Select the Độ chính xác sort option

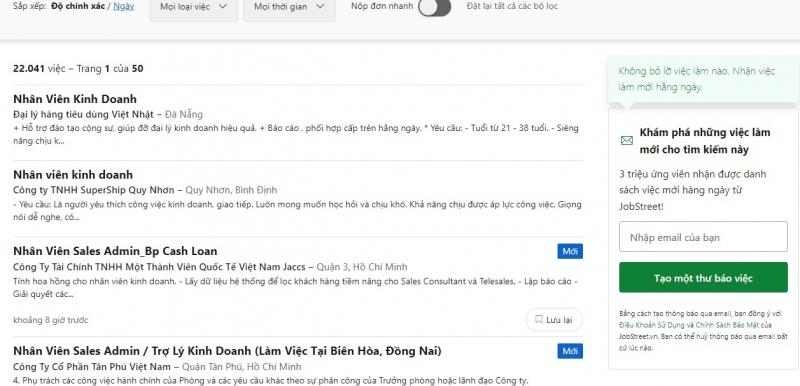click(78, 6)
